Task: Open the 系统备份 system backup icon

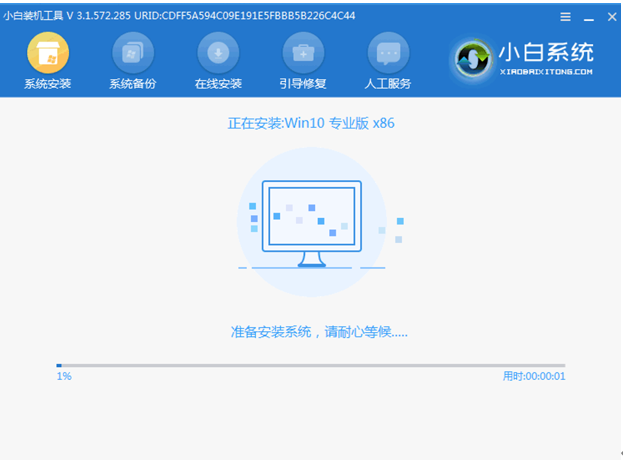Action: pyautogui.click(x=133, y=52)
